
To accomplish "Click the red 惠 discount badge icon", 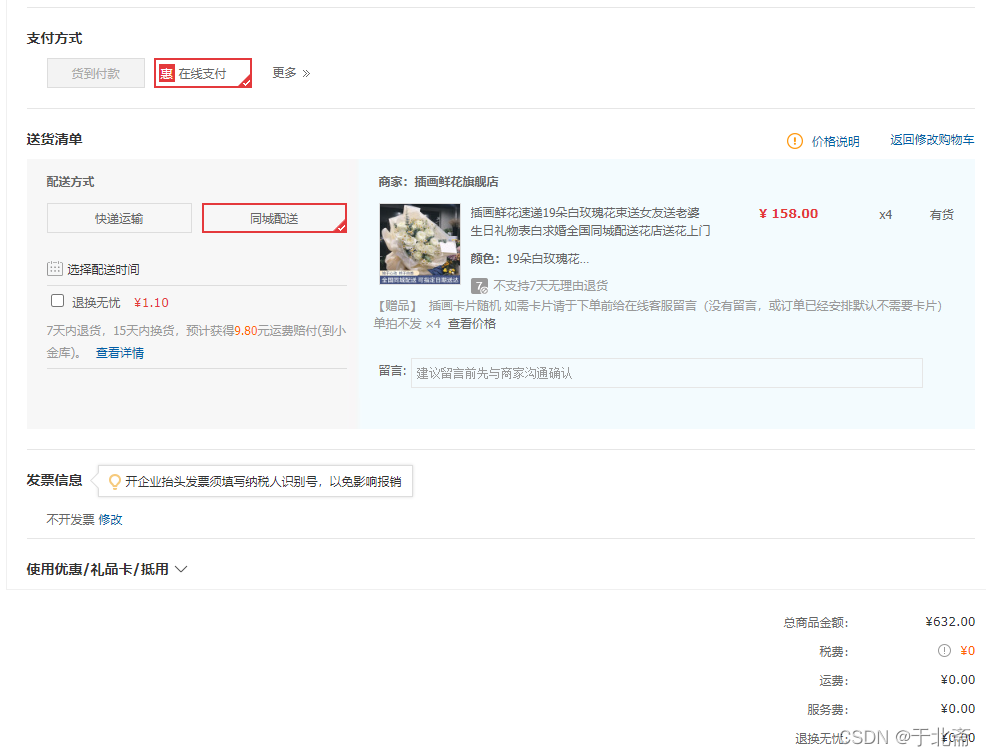I will [x=167, y=74].
